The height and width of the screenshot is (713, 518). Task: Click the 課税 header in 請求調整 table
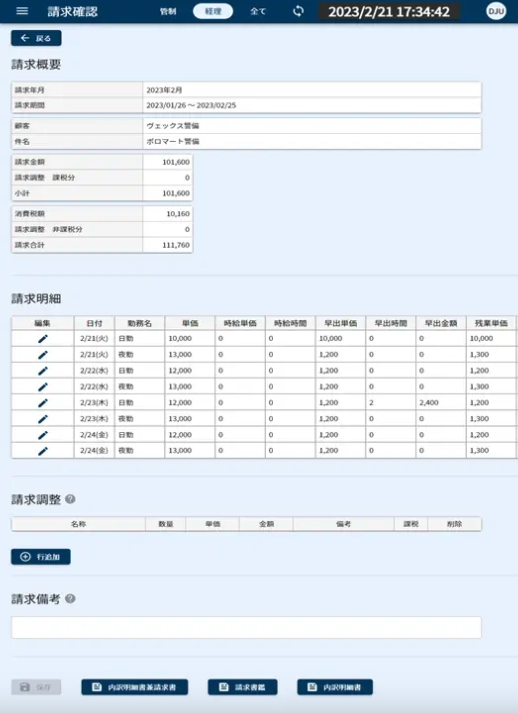pos(411,524)
